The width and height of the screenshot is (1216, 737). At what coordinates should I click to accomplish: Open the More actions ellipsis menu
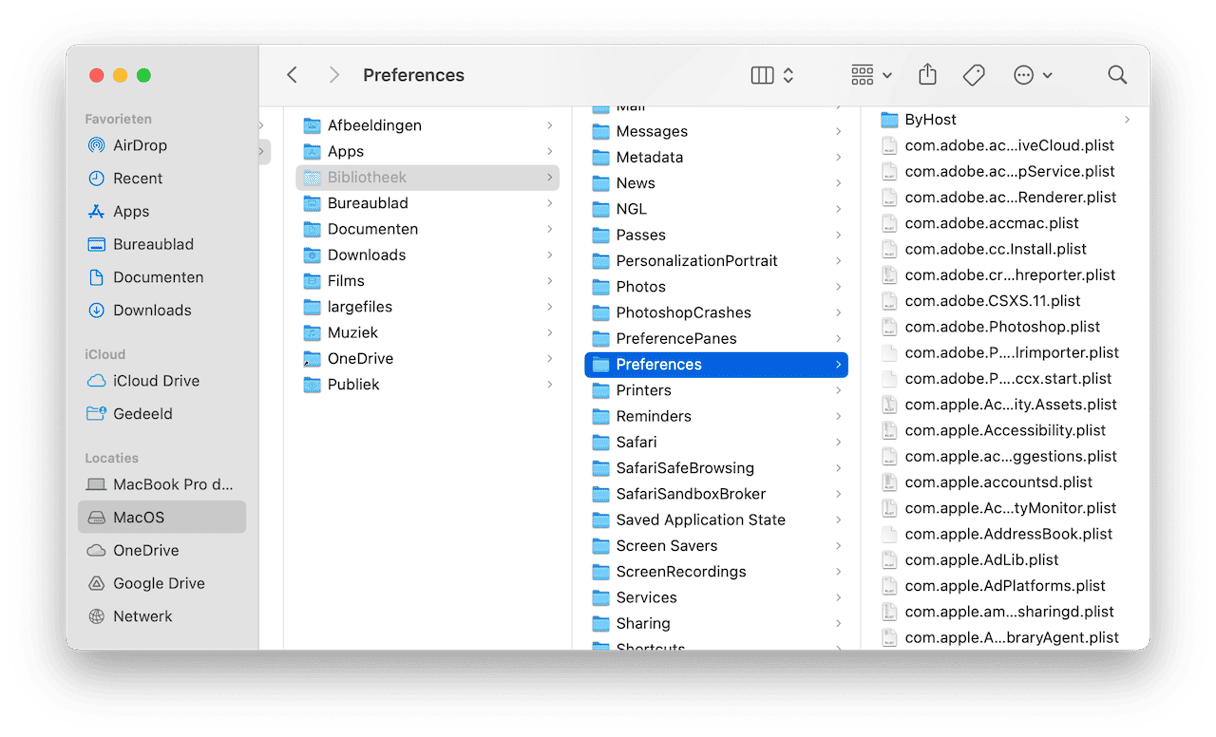(x=1032, y=75)
